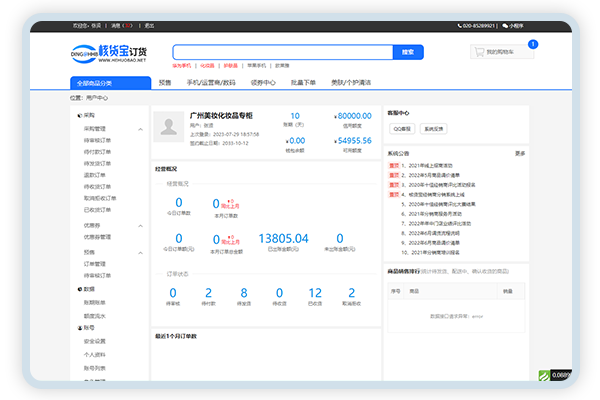
Task: Click the user avatar placeholder image
Action: point(167,127)
